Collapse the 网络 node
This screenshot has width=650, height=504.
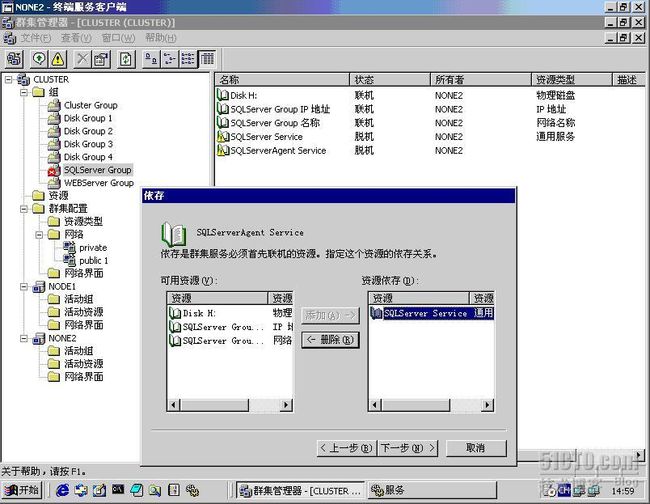(39, 235)
